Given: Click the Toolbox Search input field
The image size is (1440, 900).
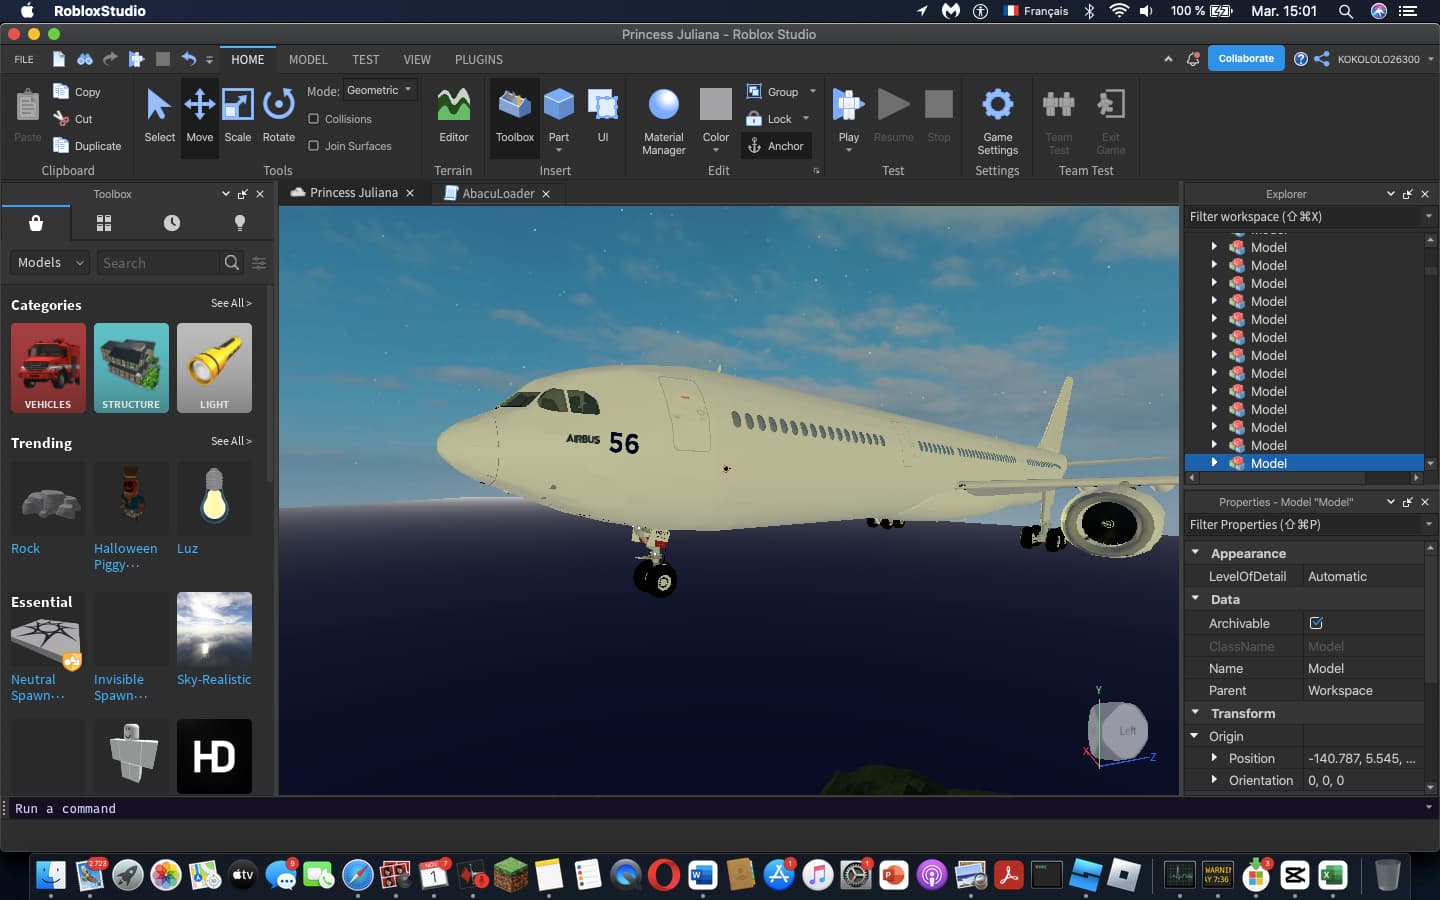Looking at the screenshot, I should pos(158,263).
